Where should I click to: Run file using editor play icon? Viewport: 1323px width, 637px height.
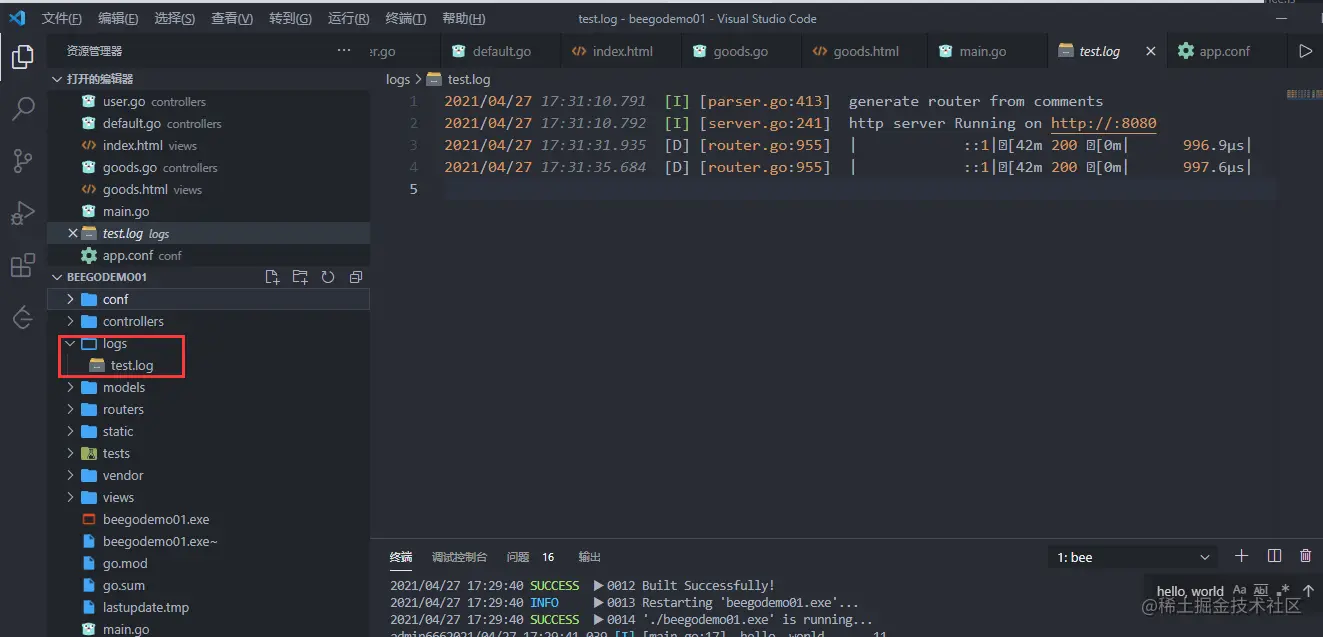click(x=1305, y=51)
